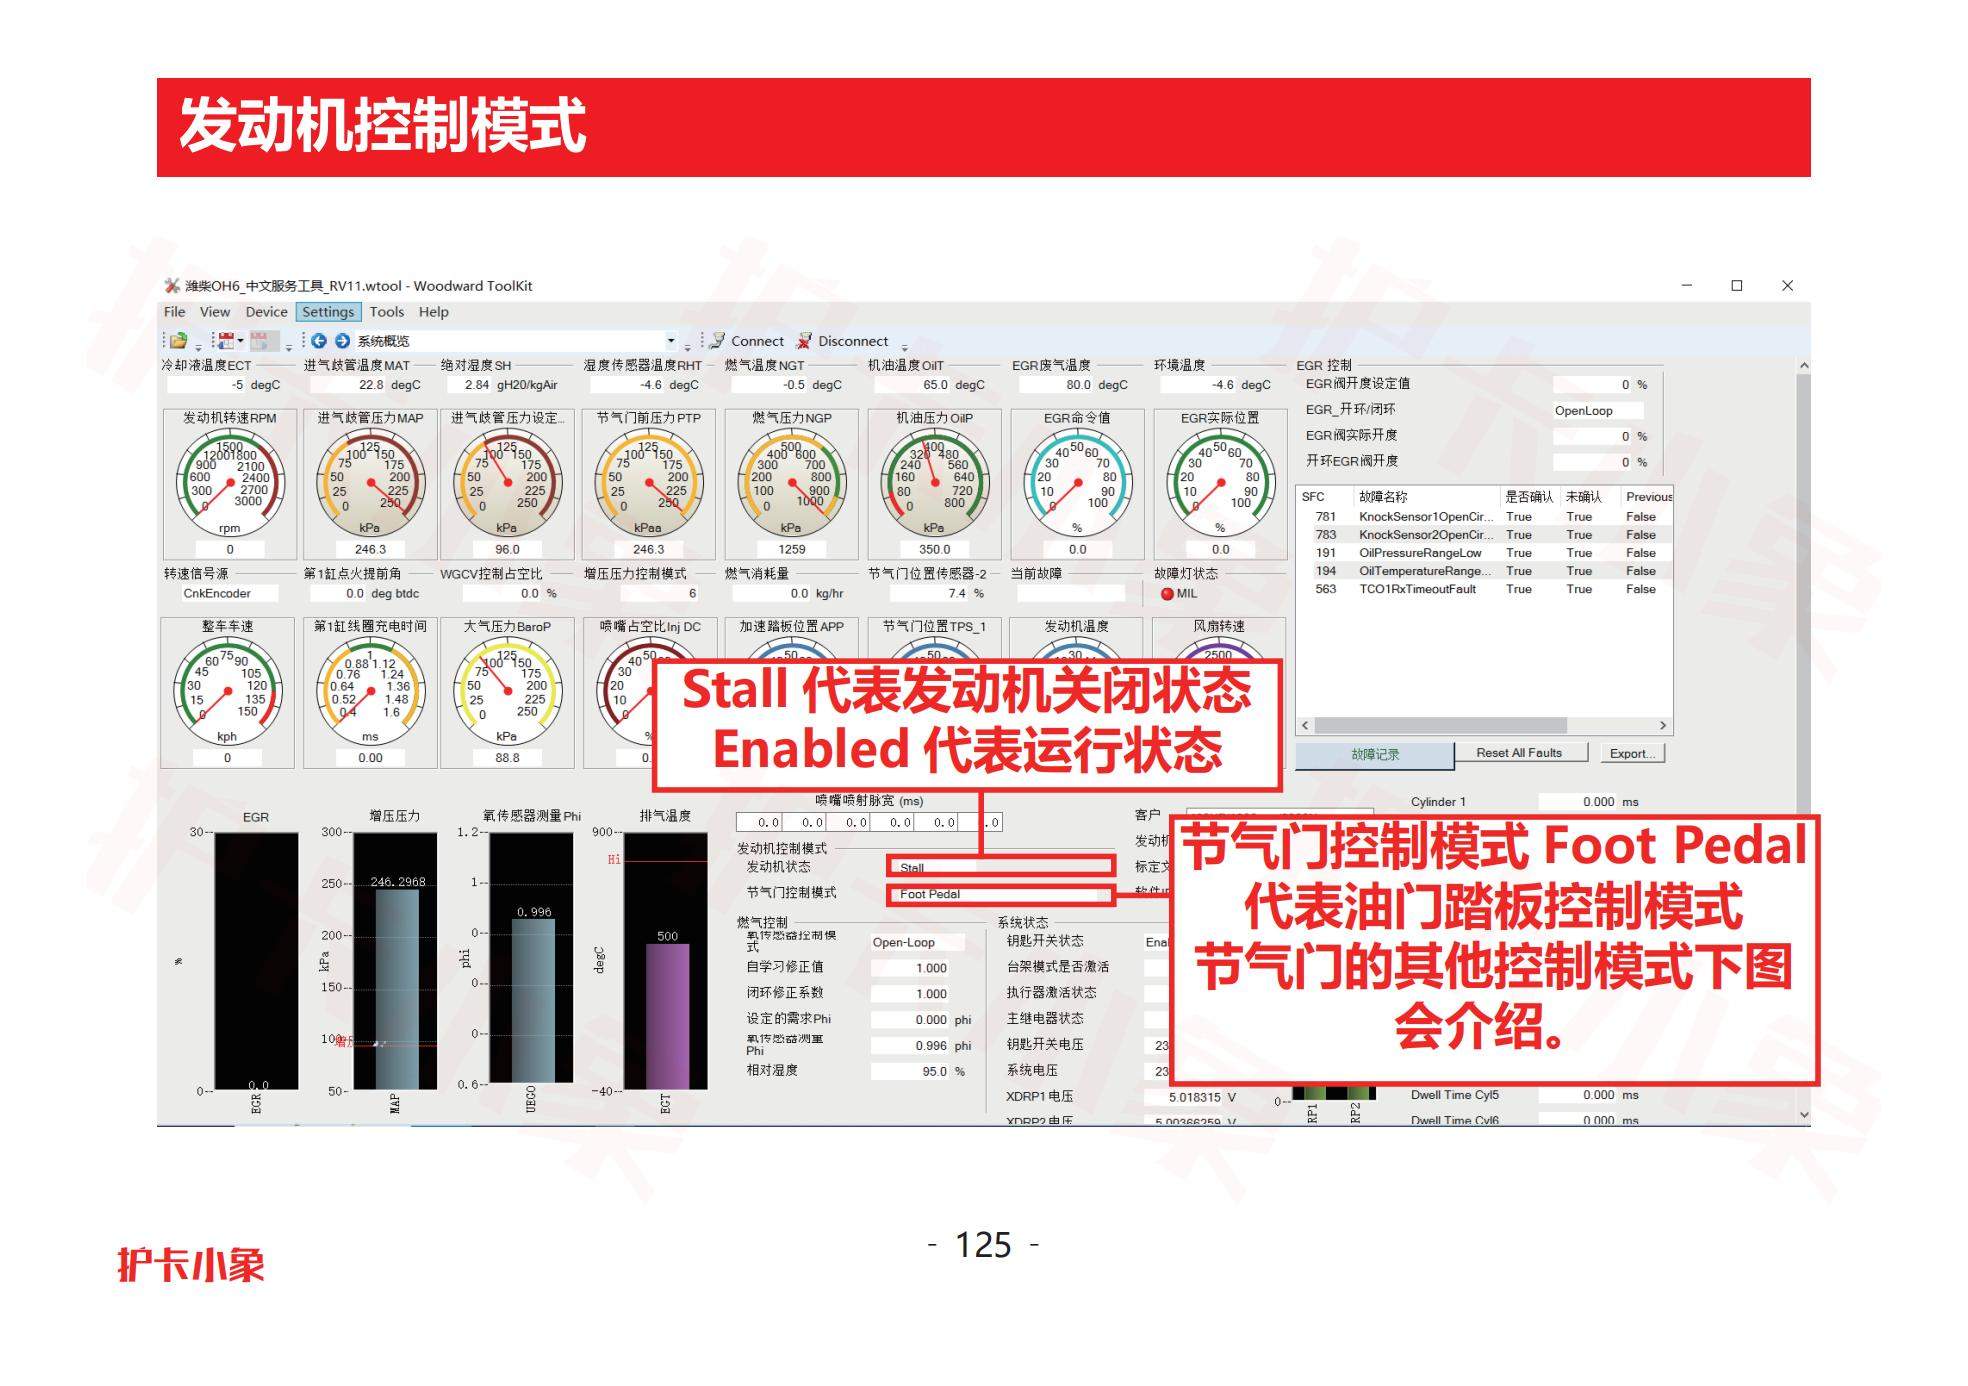Open toolbar overflow arrow after Disconnect
This screenshot has height=1386, width=1968.
point(904,347)
